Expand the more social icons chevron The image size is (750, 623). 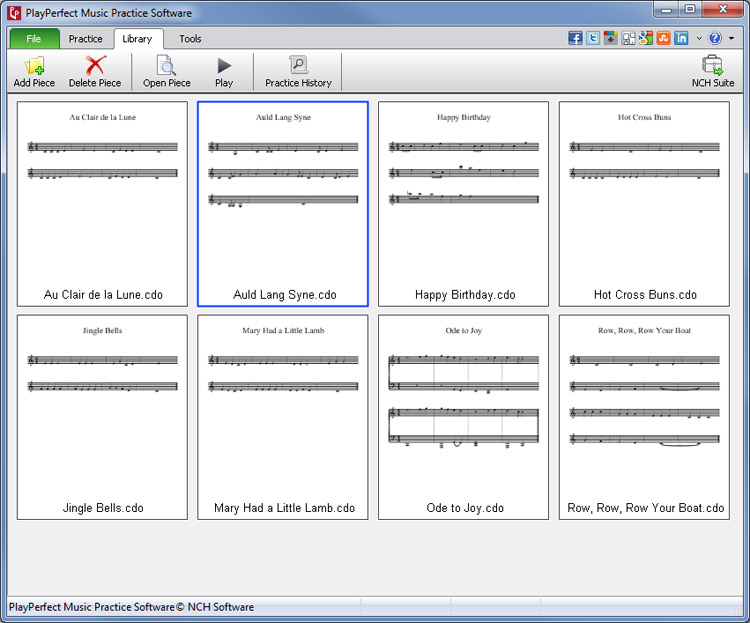pos(699,38)
